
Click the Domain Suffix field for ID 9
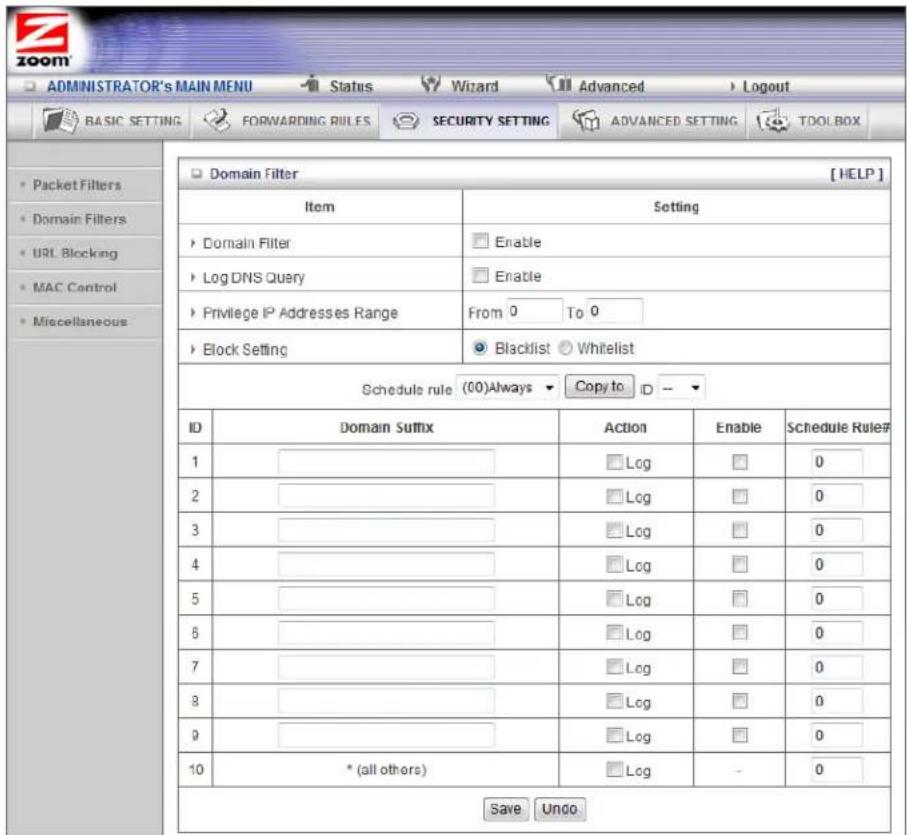[386, 735]
